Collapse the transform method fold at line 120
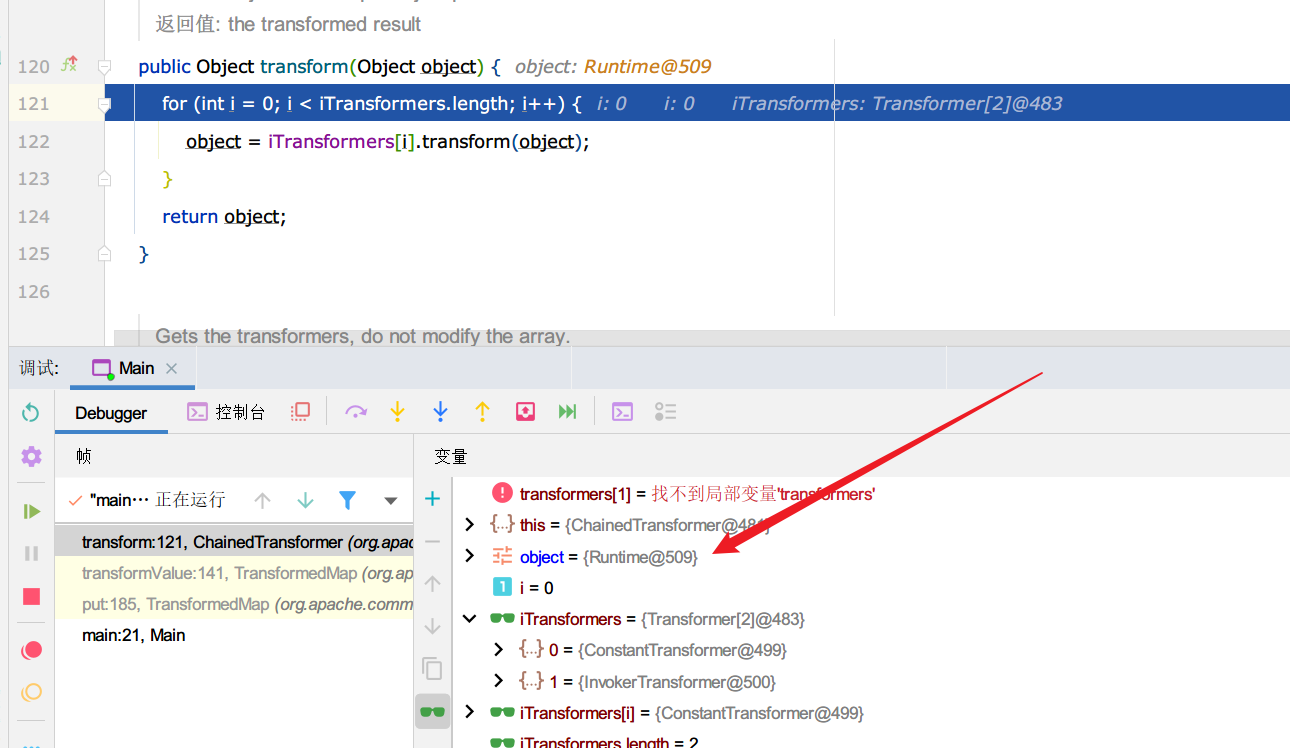1290x748 pixels. 104,66
